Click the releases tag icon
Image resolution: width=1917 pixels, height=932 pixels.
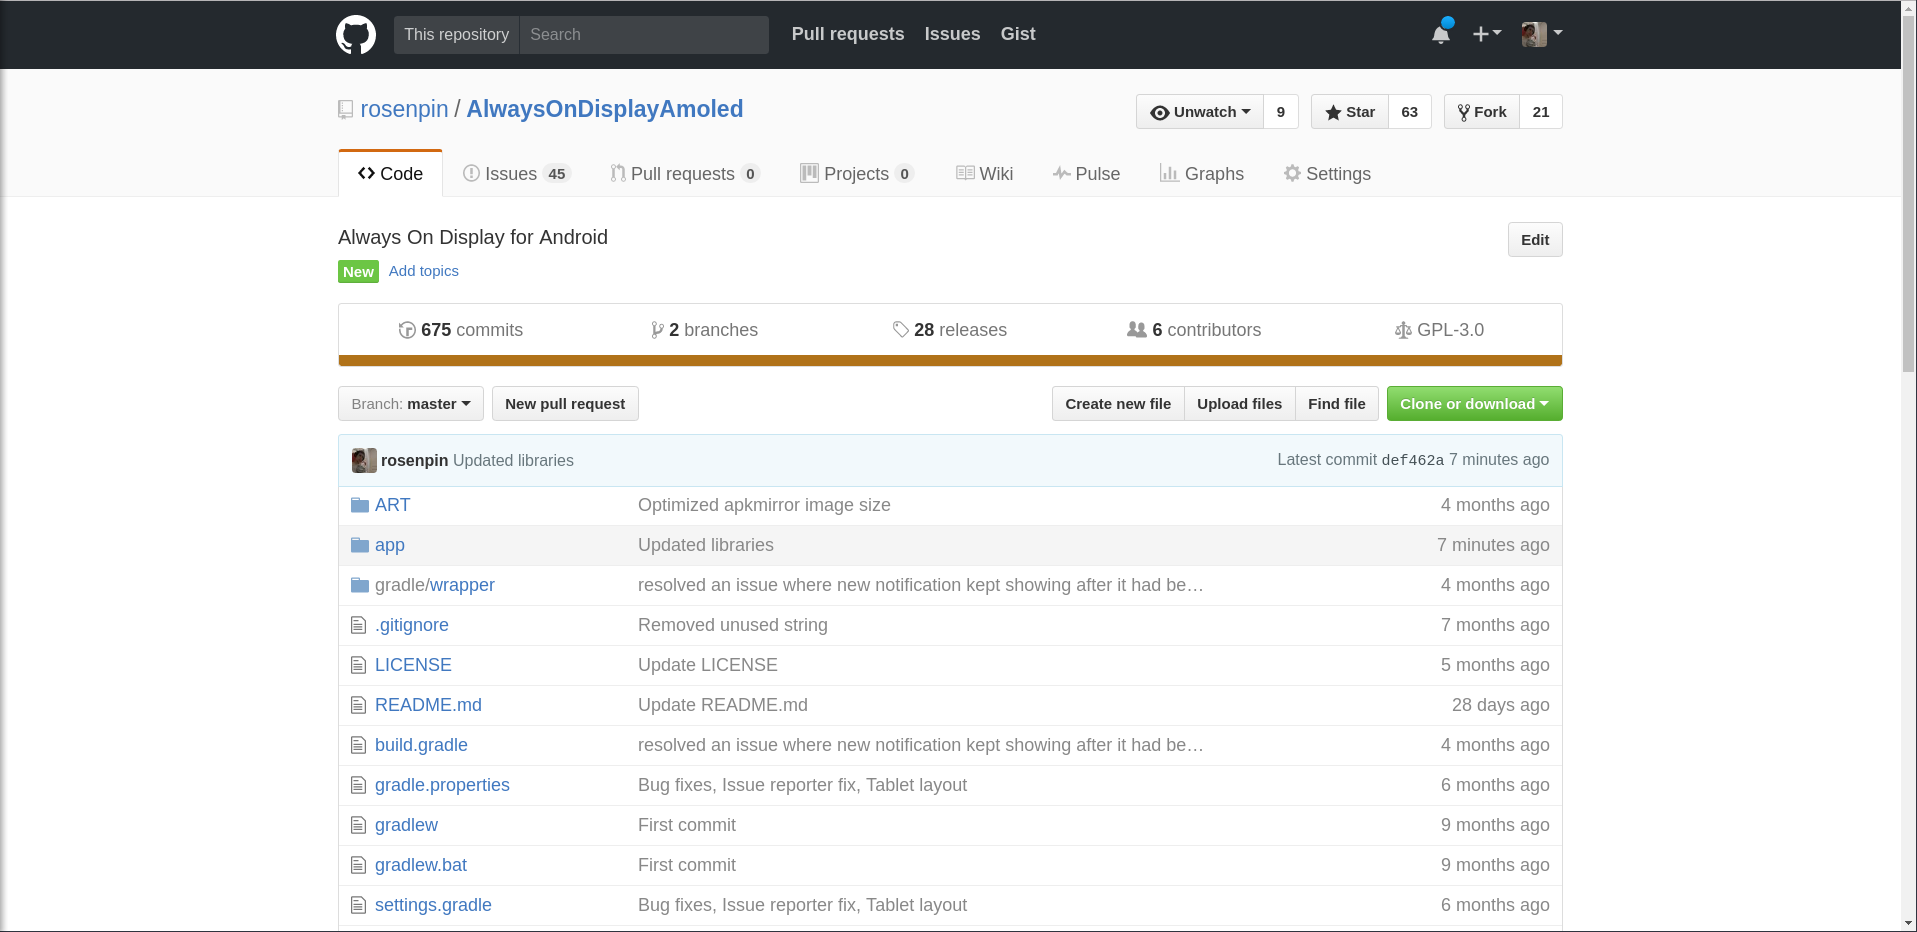[900, 330]
